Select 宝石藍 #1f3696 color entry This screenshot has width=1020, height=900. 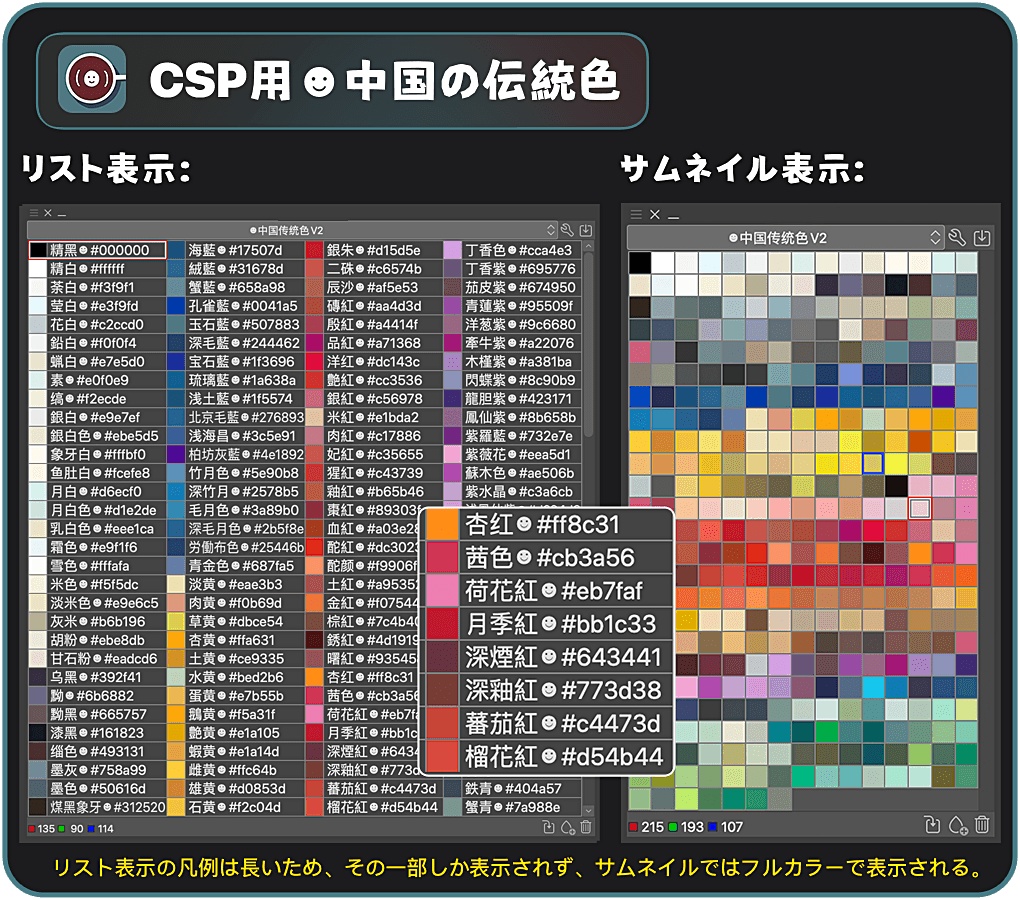(x=235, y=362)
